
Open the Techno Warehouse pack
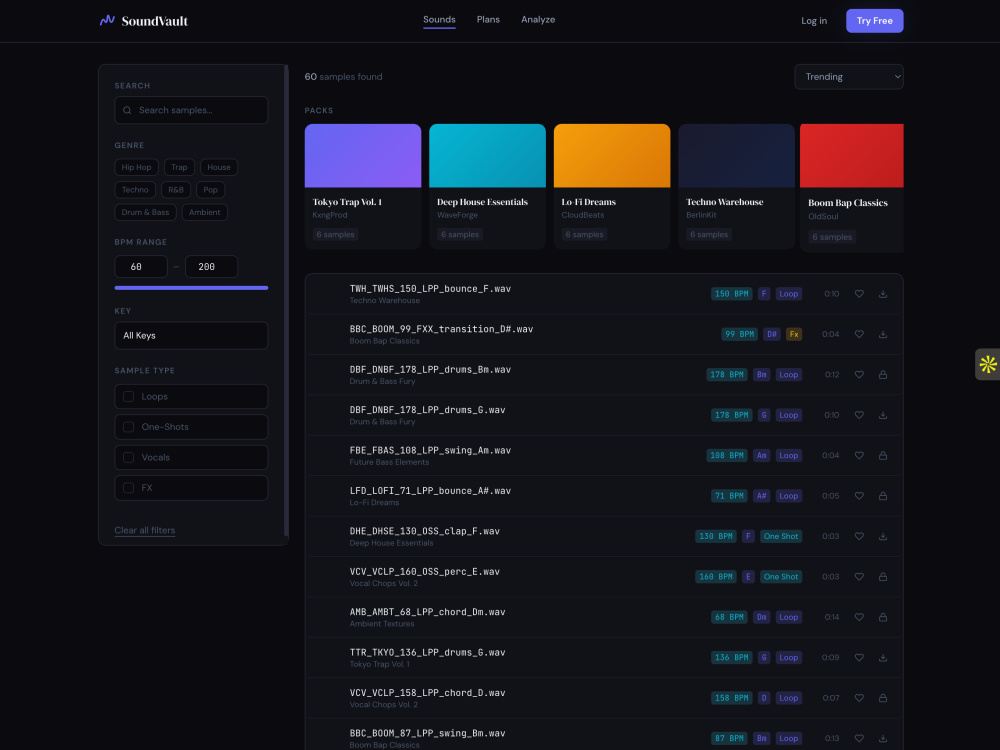click(x=737, y=186)
